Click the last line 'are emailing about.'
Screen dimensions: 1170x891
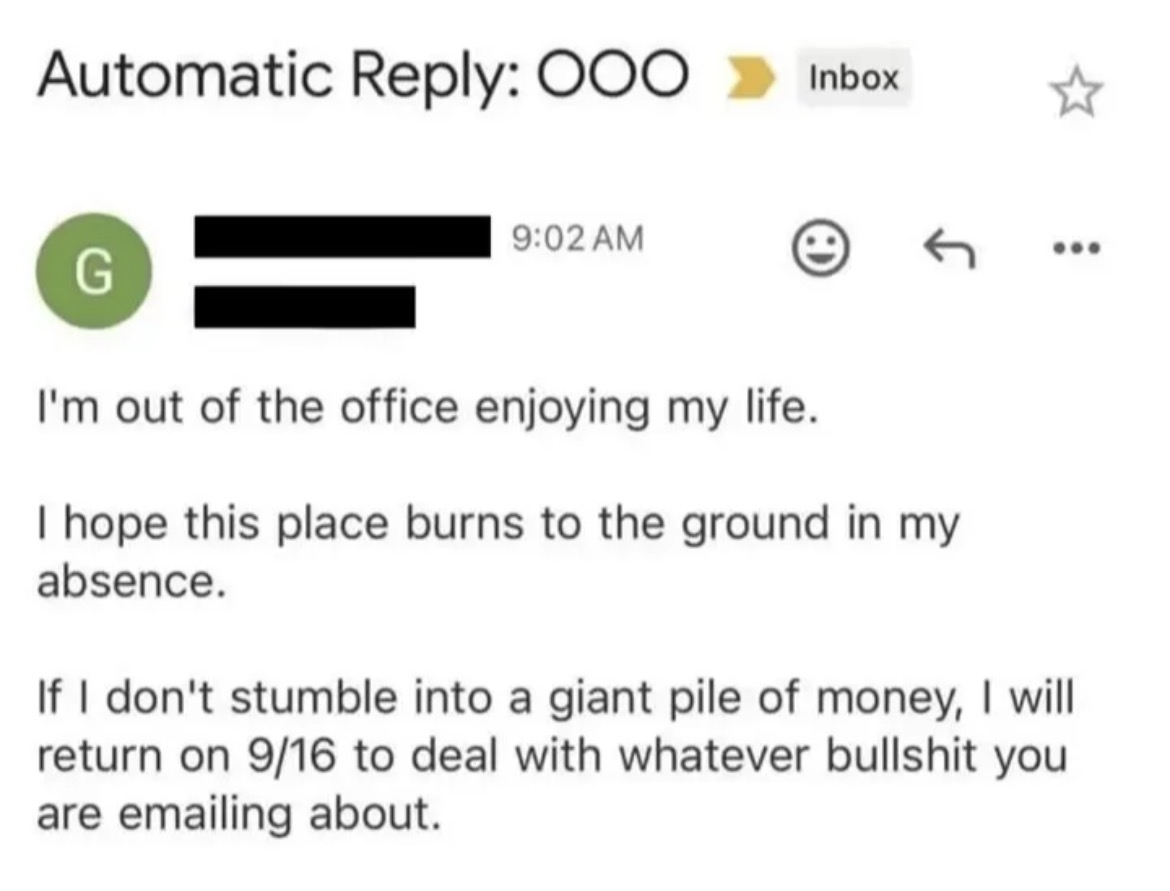239,813
